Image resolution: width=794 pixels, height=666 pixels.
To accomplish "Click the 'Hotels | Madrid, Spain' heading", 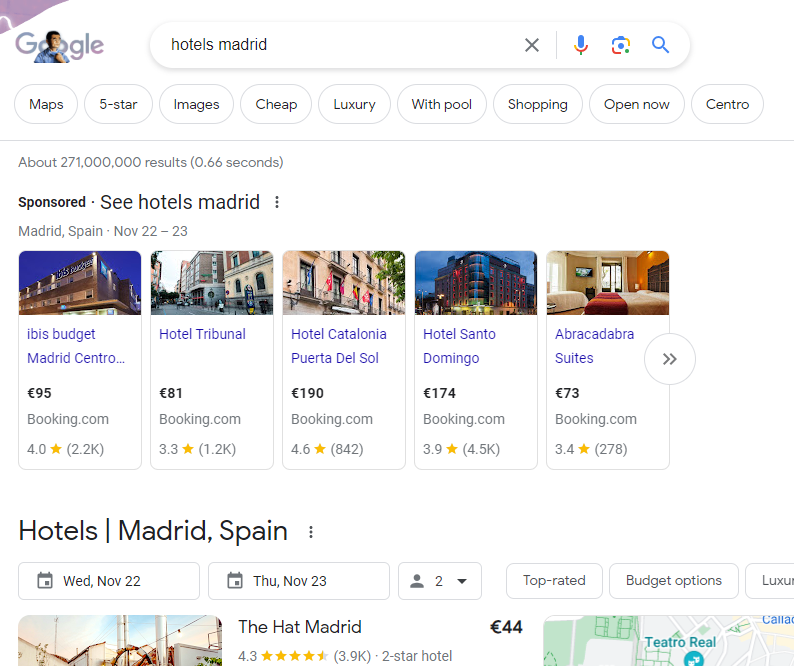I will point(153,531).
